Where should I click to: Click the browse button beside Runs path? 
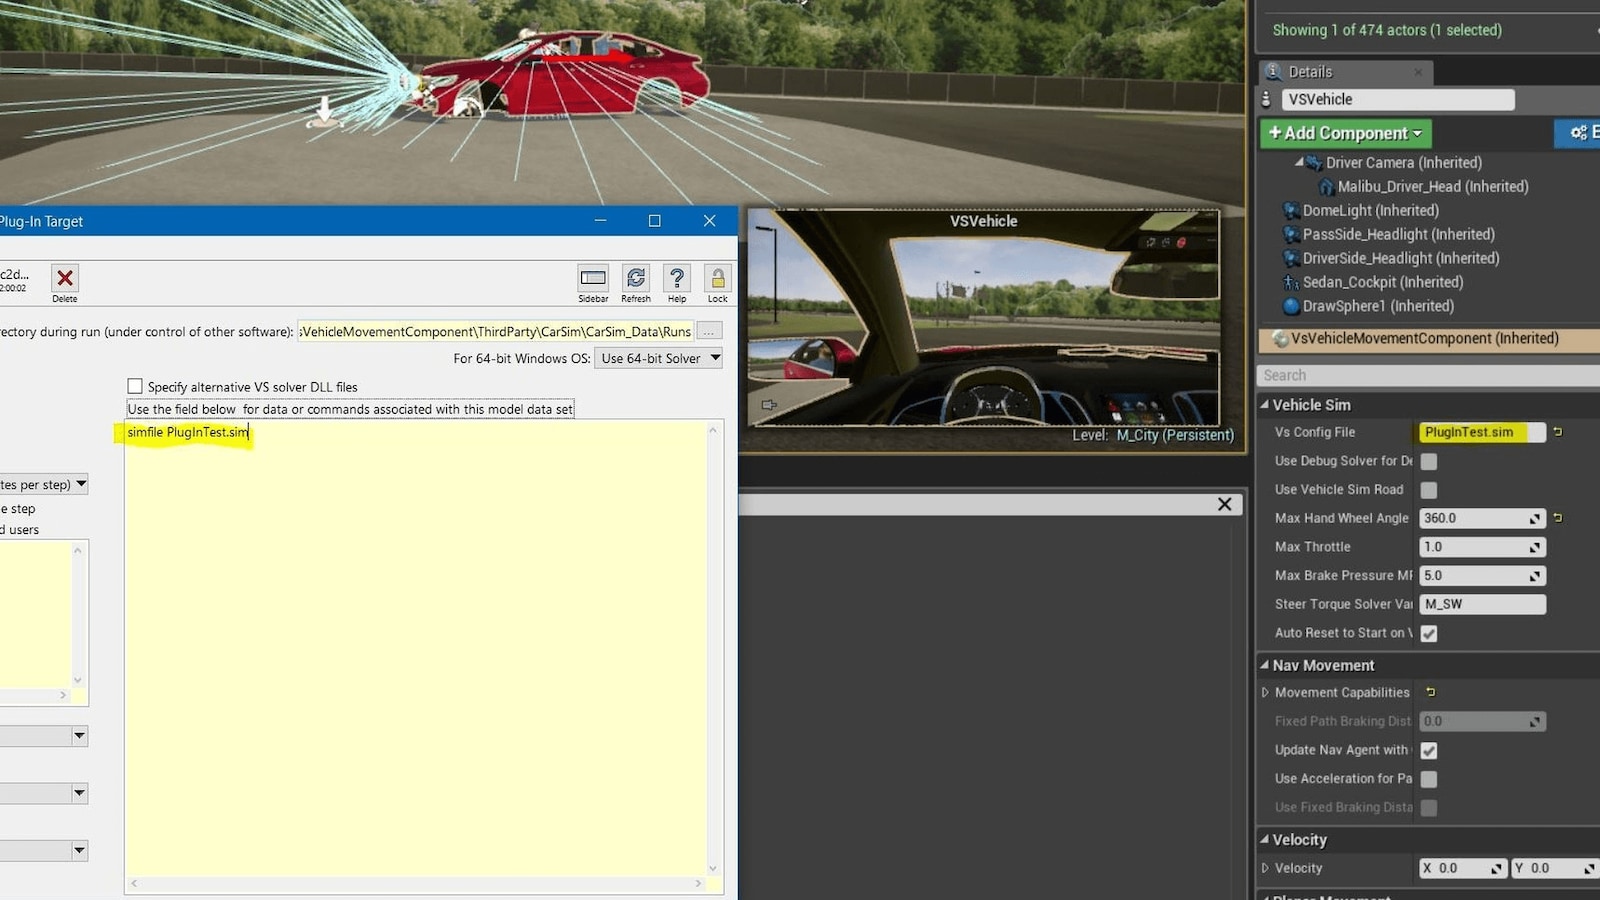pos(709,331)
